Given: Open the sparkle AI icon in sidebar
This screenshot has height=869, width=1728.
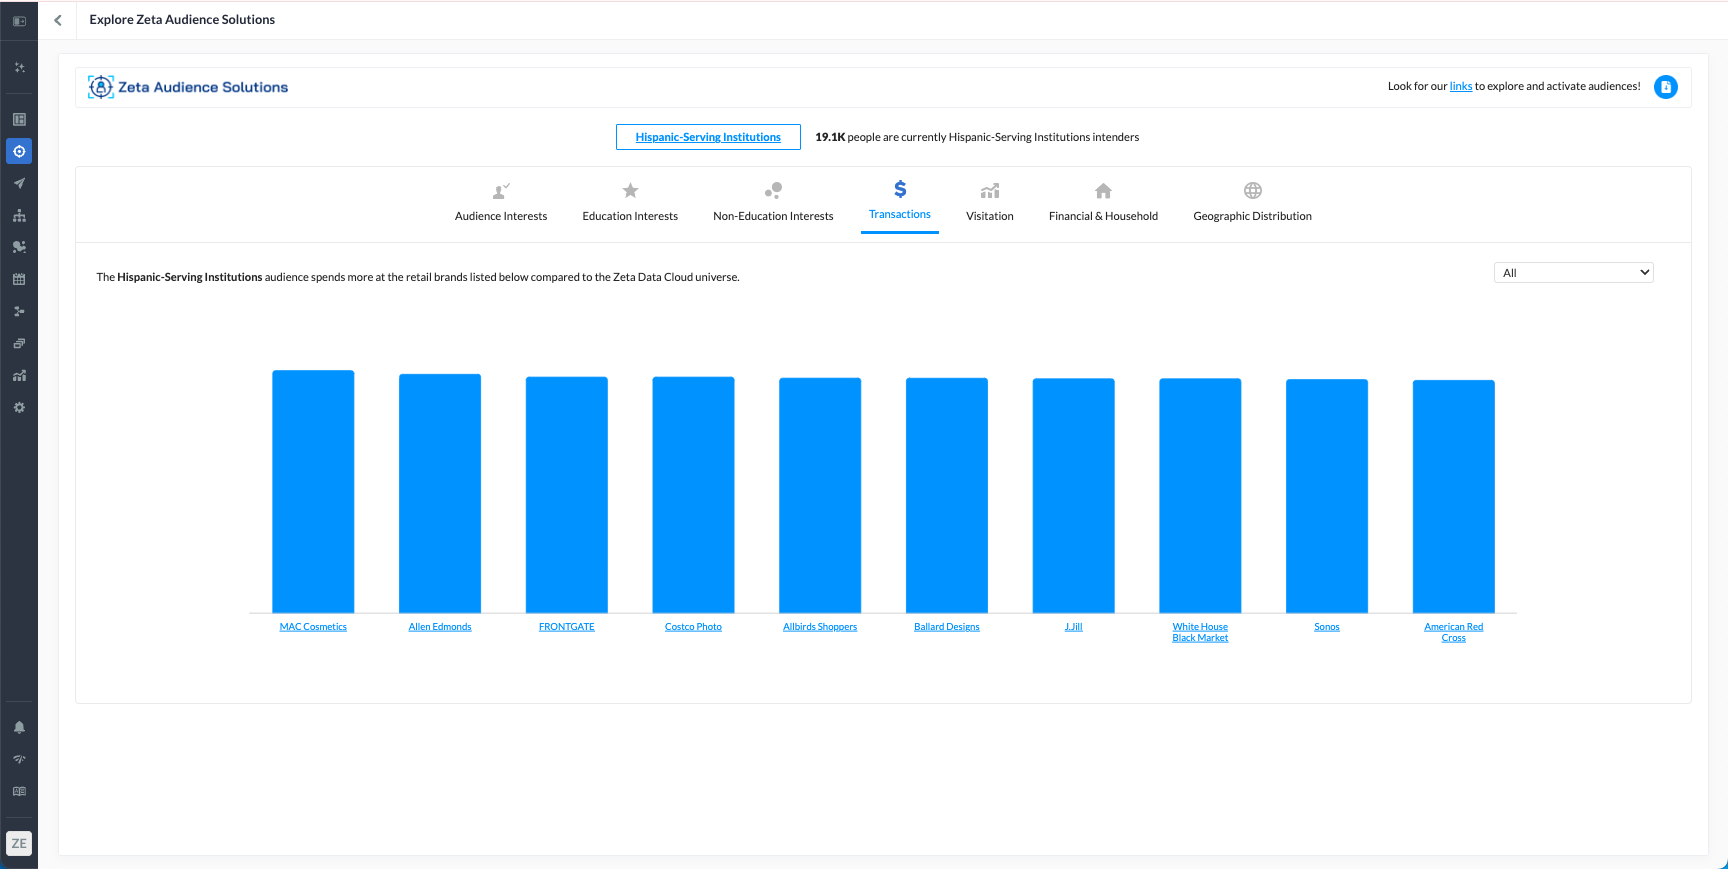Looking at the screenshot, I should 19,68.
